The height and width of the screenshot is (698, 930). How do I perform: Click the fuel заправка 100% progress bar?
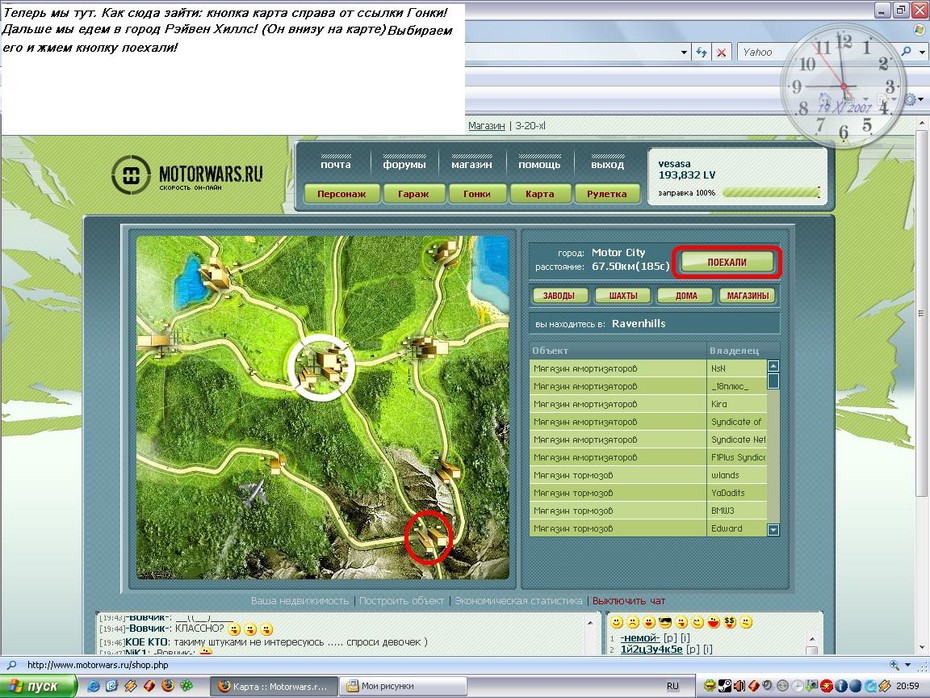coord(771,192)
